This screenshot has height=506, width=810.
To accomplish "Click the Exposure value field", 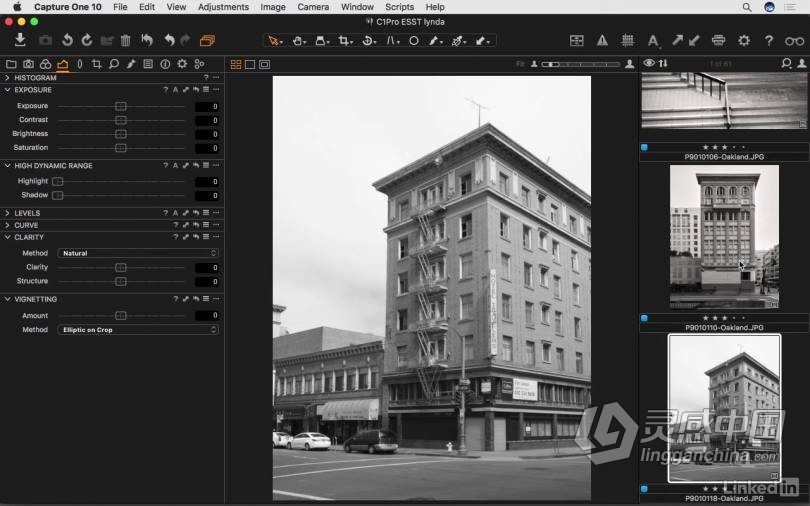I will 207,106.
